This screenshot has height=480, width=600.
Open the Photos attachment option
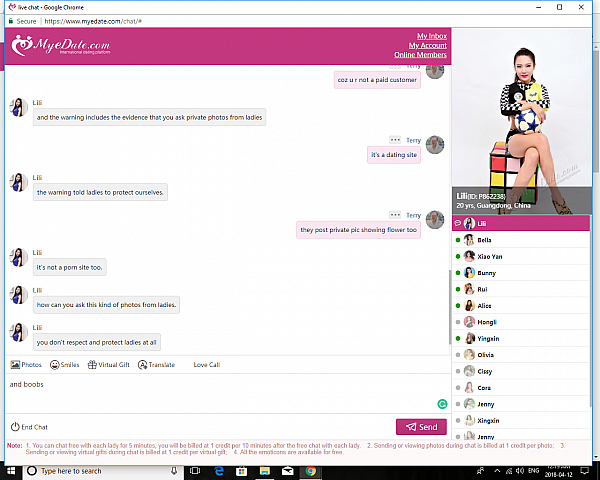[x=26, y=365]
